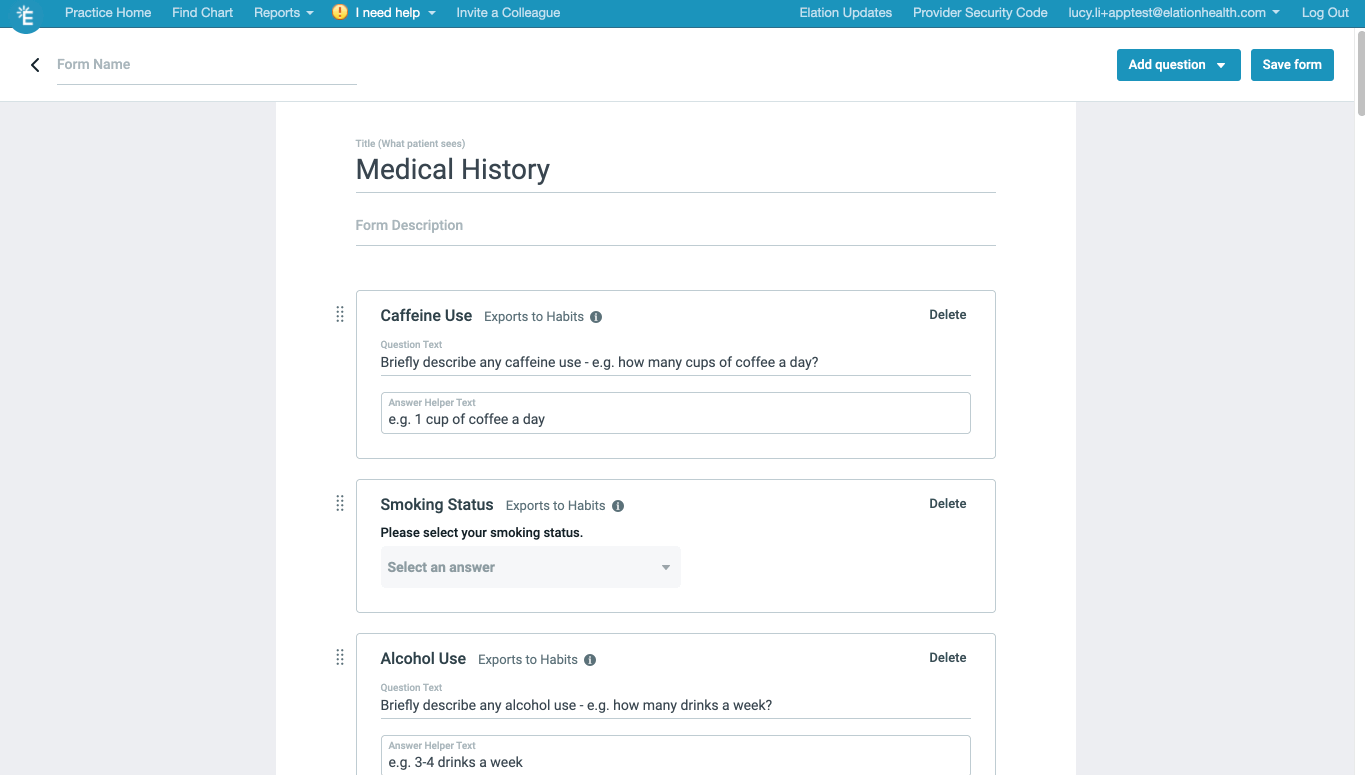Open the Smoking Status answer selector
Image resolution: width=1365 pixels, height=775 pixels.
pos(530,567)
